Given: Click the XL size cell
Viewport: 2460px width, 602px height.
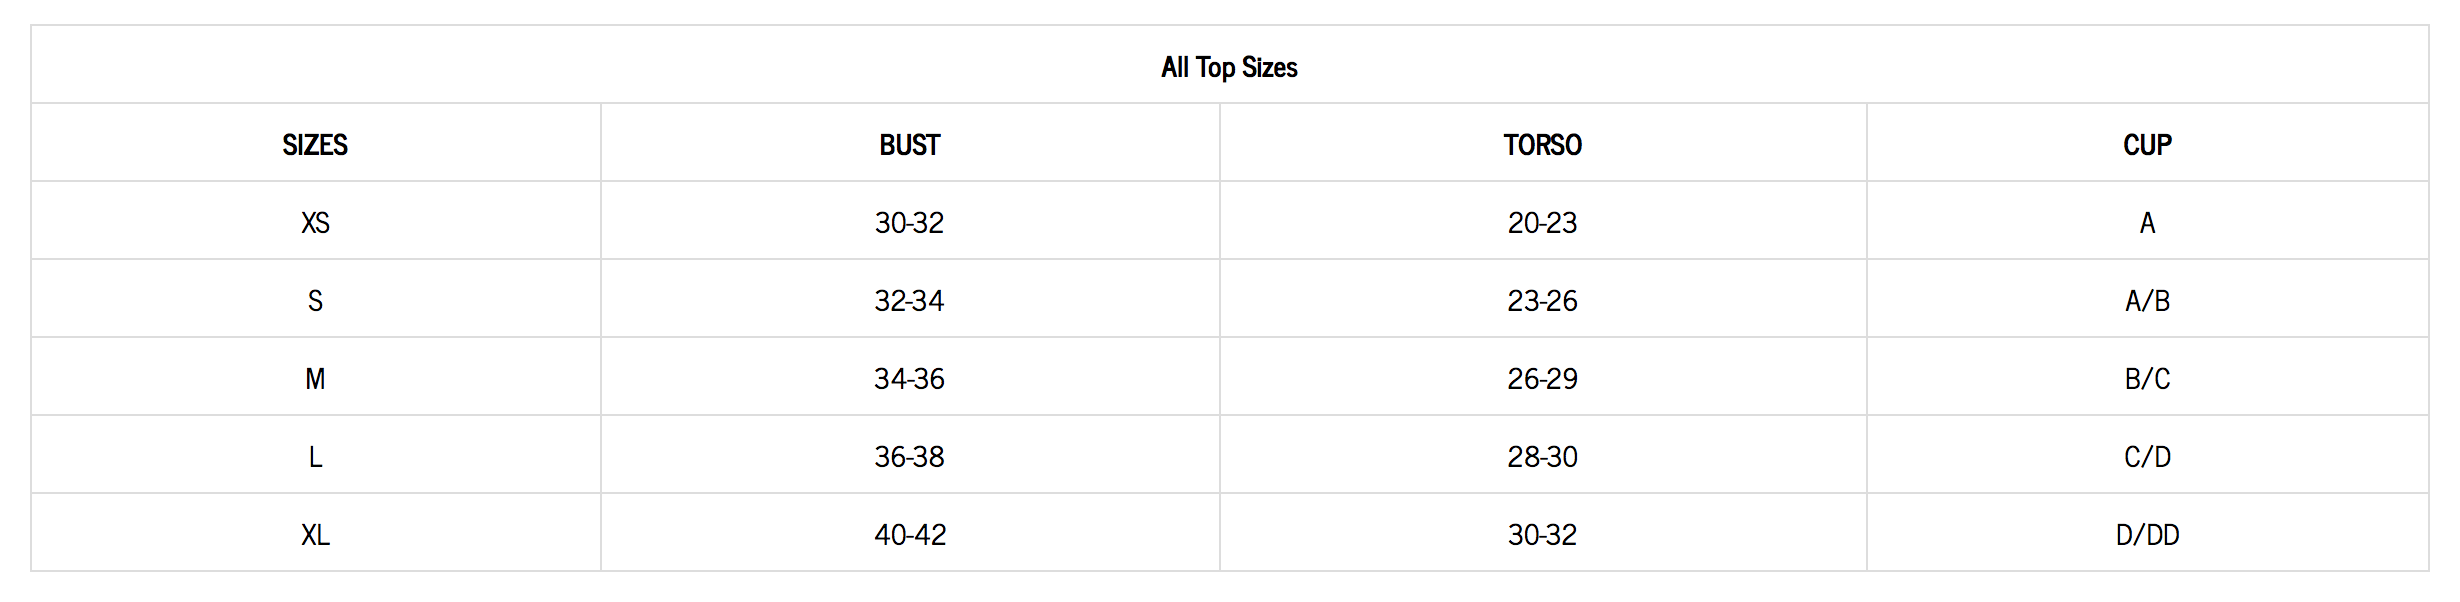Looking at the screenshot, I should (315, 535).
